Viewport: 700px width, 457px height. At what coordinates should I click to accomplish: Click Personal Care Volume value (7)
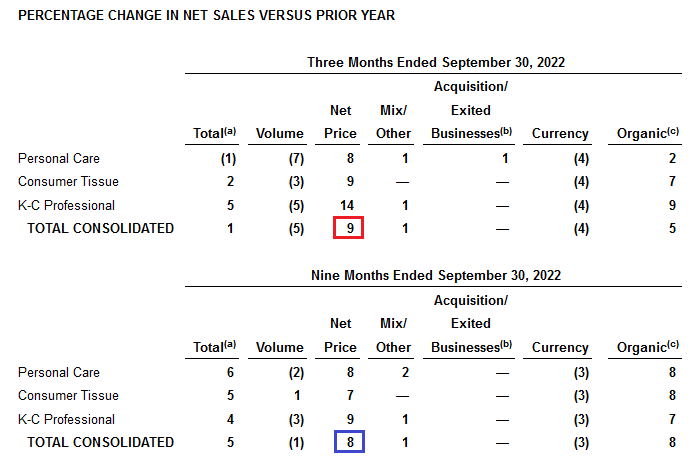[x=296, y=158]
